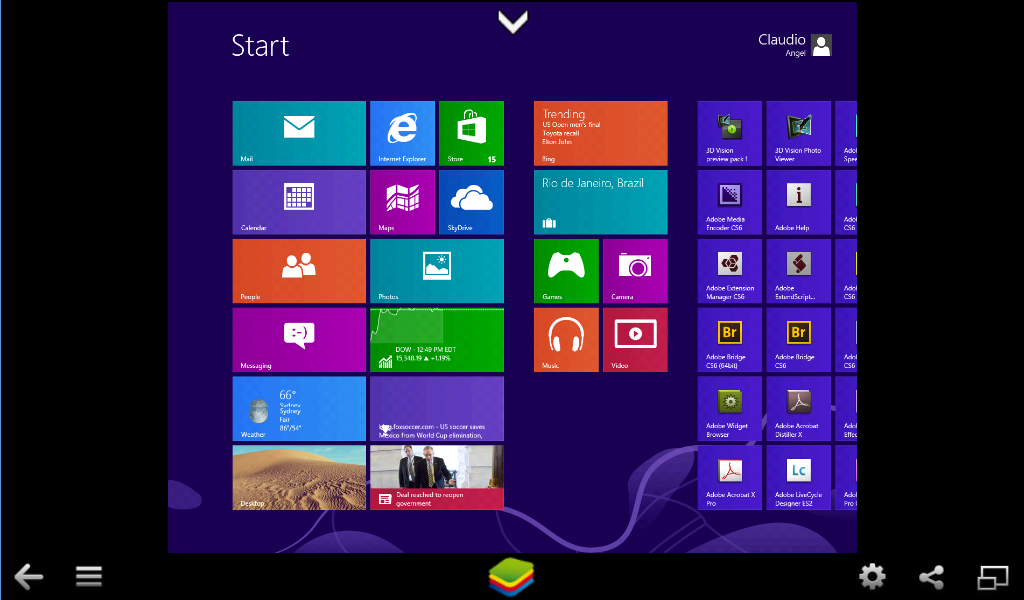Screen dimensions: 1024x600
Task: Click the share icon
Action: coord(932,577)
